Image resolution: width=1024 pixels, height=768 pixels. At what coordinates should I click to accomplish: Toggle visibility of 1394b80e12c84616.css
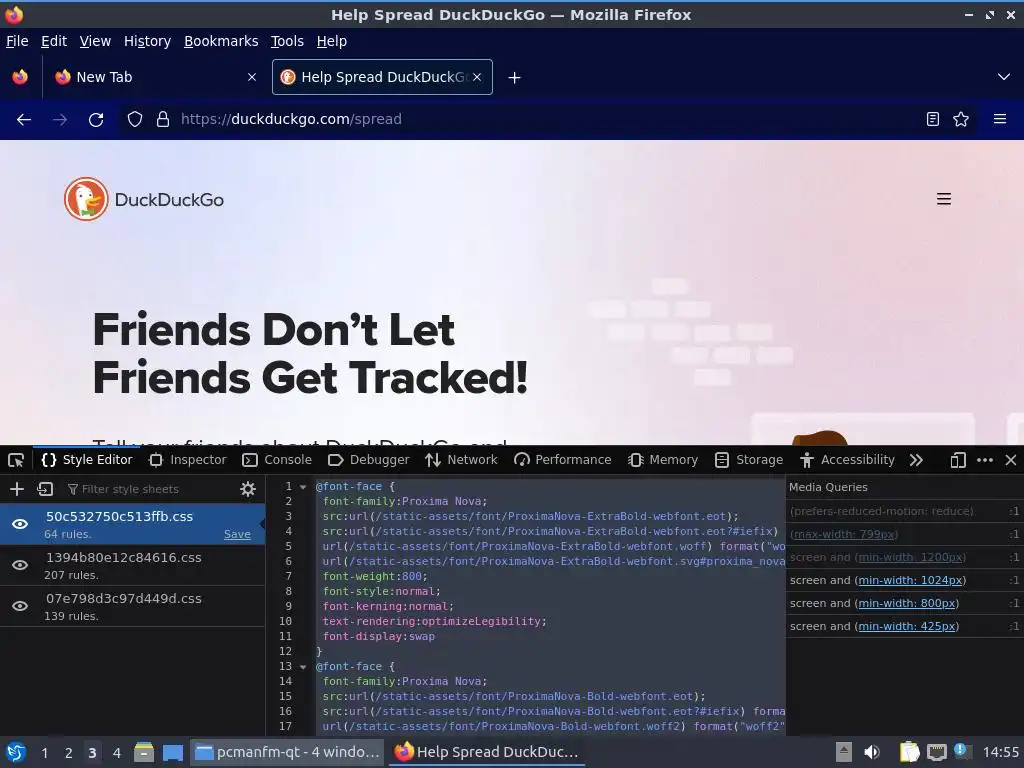[x=20, y=565]
